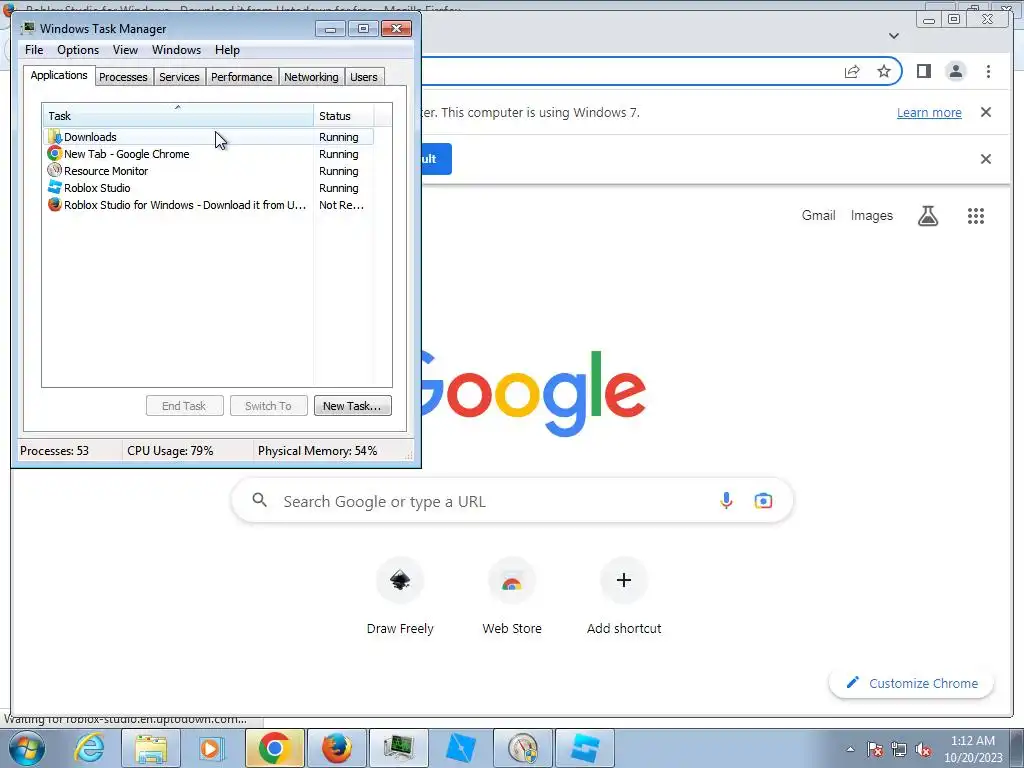
Task: Open Search Labs flask icon
Action: (x=928, y=216)
